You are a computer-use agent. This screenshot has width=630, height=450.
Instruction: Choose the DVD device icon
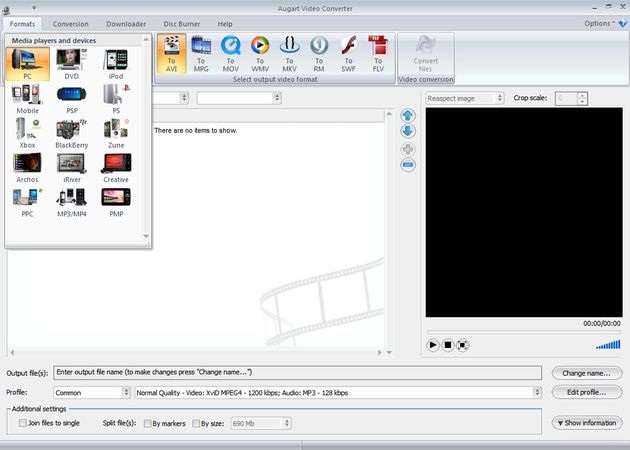(x=72, y=64)
